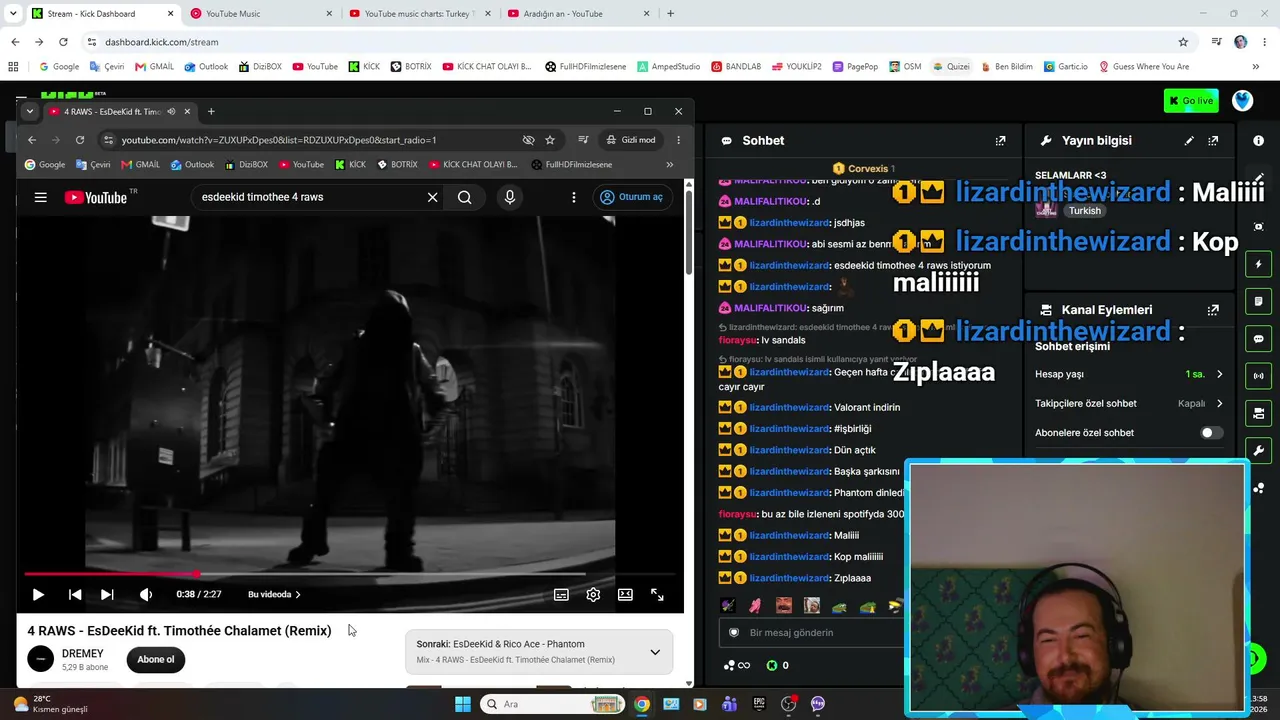Viewport: 1280px width, 720px height.
Task: Click the taskbar 'Ara' search box
Action: point(552,704)
